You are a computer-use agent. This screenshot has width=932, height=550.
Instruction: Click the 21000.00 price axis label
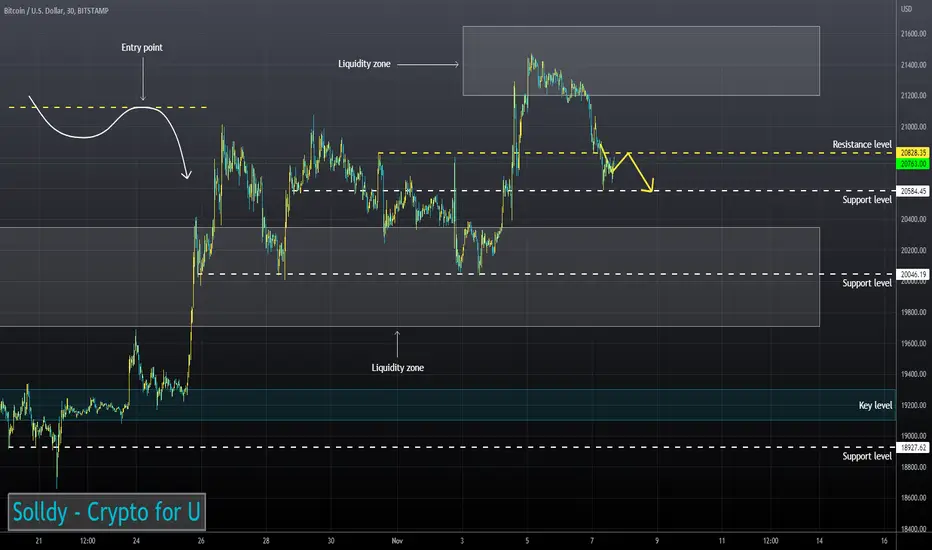tap(913, 127)
